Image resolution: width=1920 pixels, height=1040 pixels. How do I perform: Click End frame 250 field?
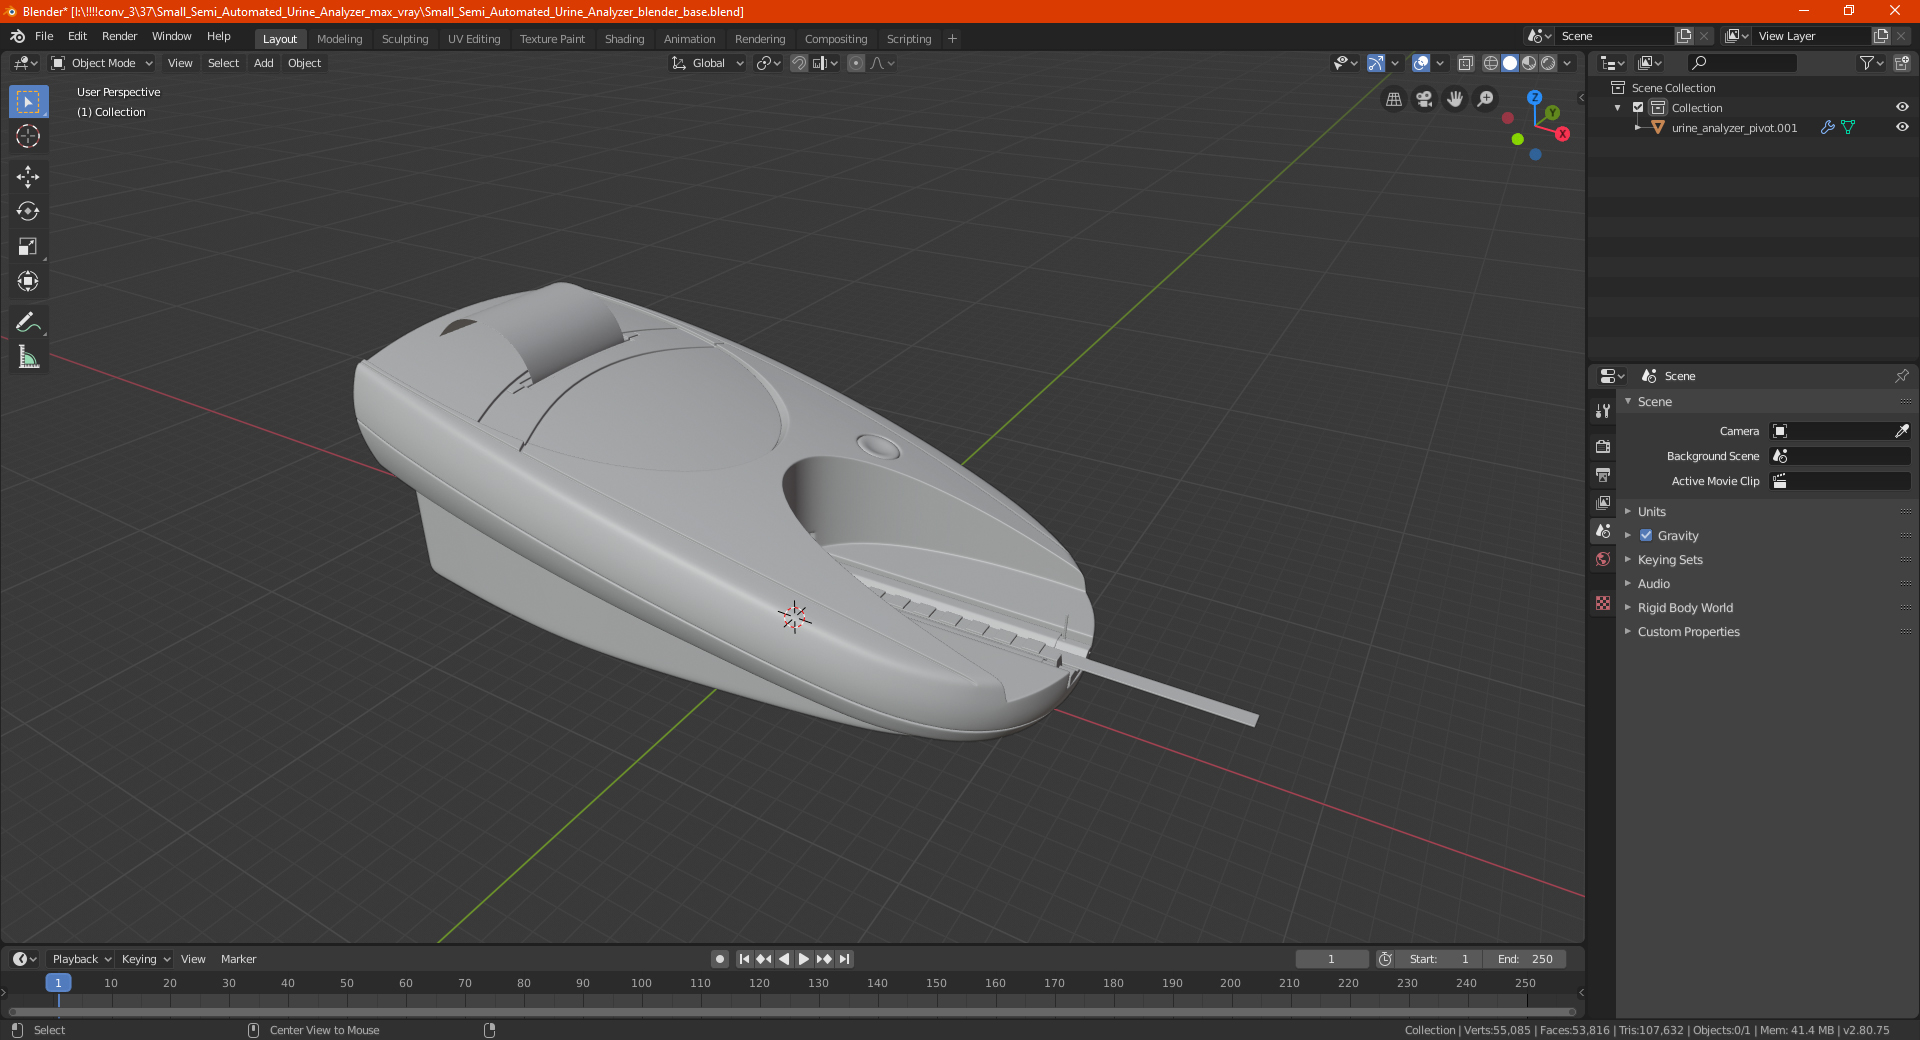point(1525,959)
